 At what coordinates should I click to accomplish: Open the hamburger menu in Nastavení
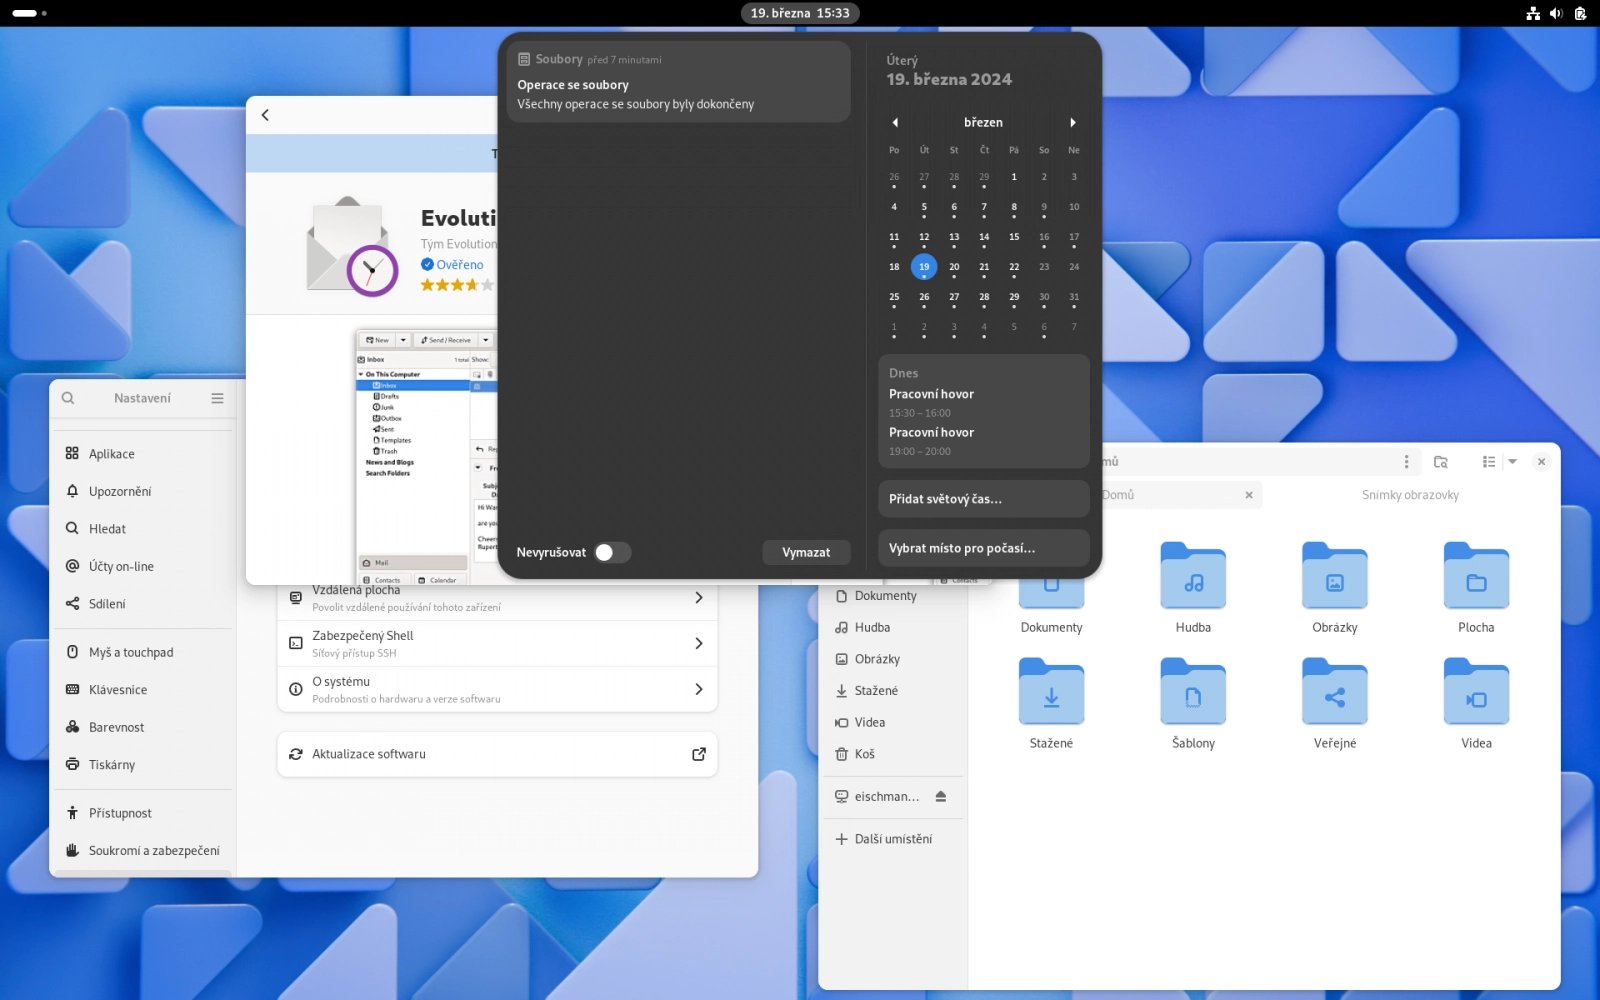pyautogui.click(x=217, y=398)
